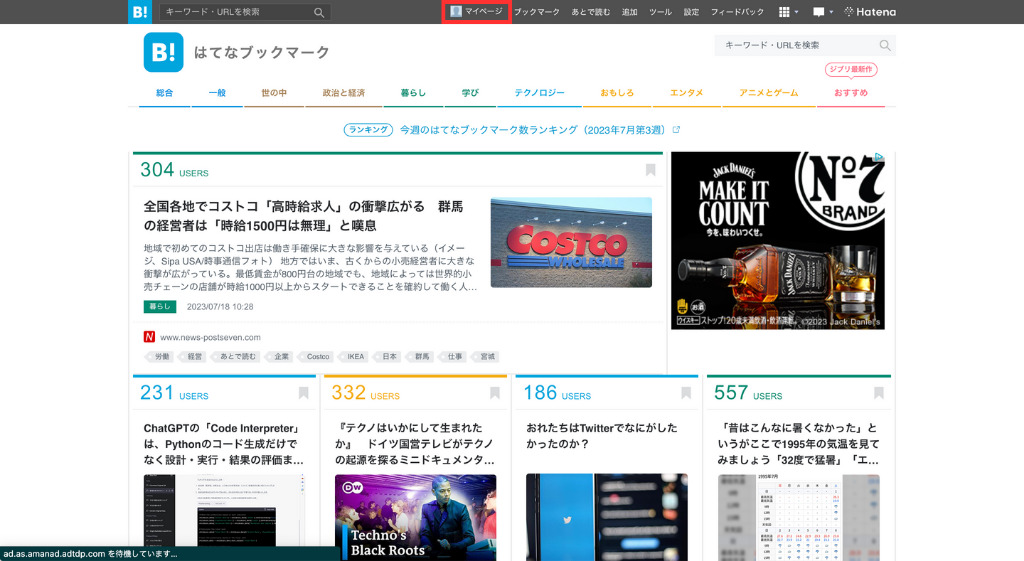Select the 一般 category tab
The width and height of the screenshot is (1024, 561).
click(x=217, y=93)
